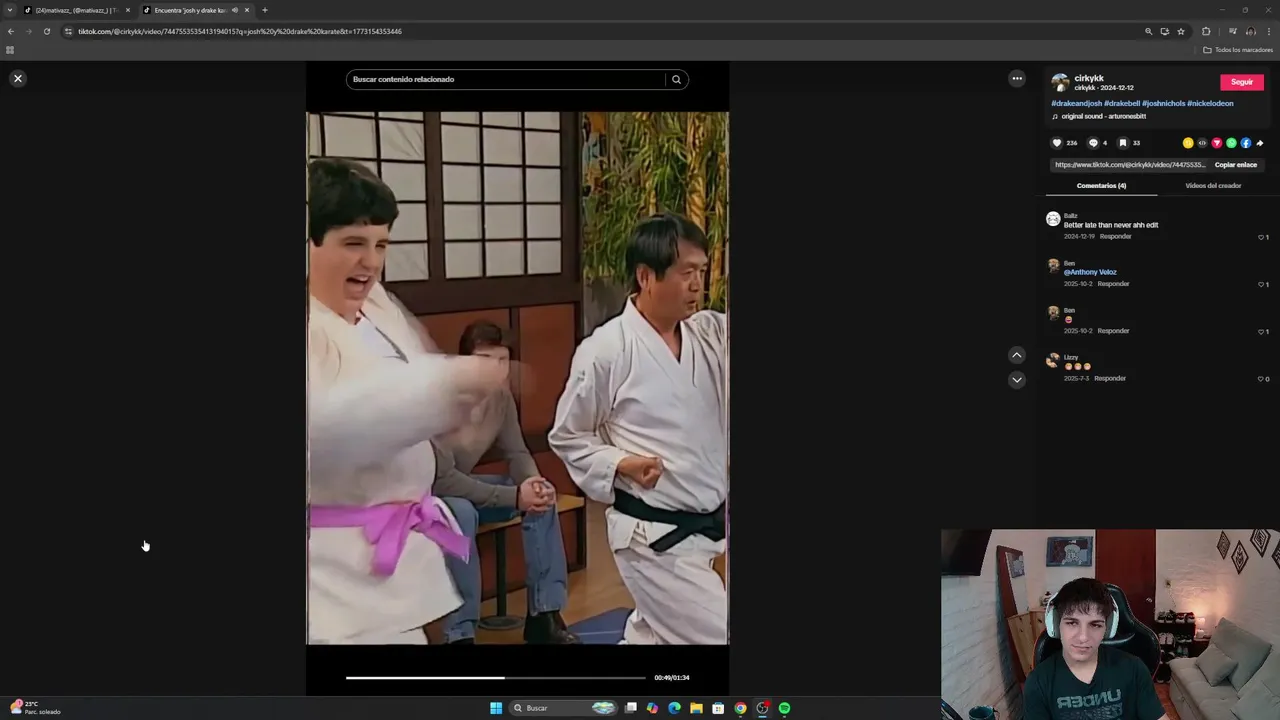Open Spotify from the taskbar
The image size is (1280, 720).
coord(785,708)
